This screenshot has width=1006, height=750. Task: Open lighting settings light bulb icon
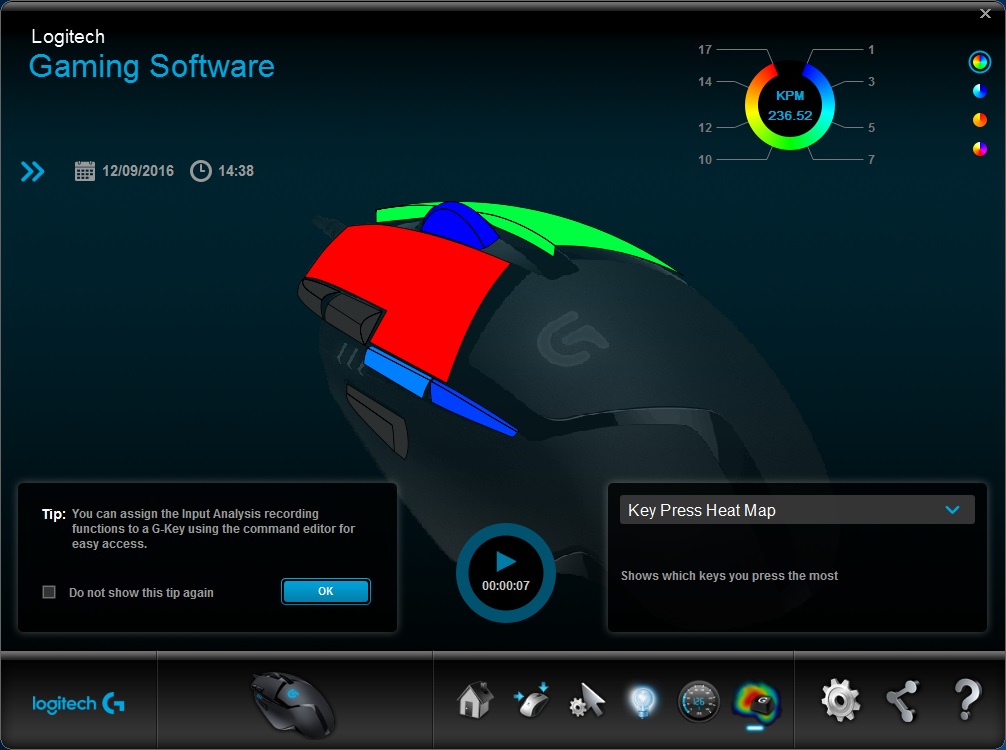point(643,701)
